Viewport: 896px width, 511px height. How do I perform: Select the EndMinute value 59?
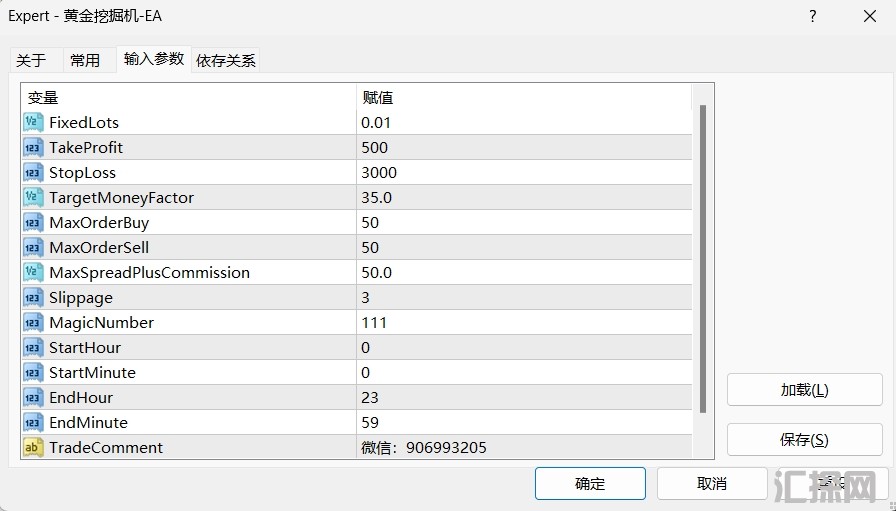pos(370,422)
